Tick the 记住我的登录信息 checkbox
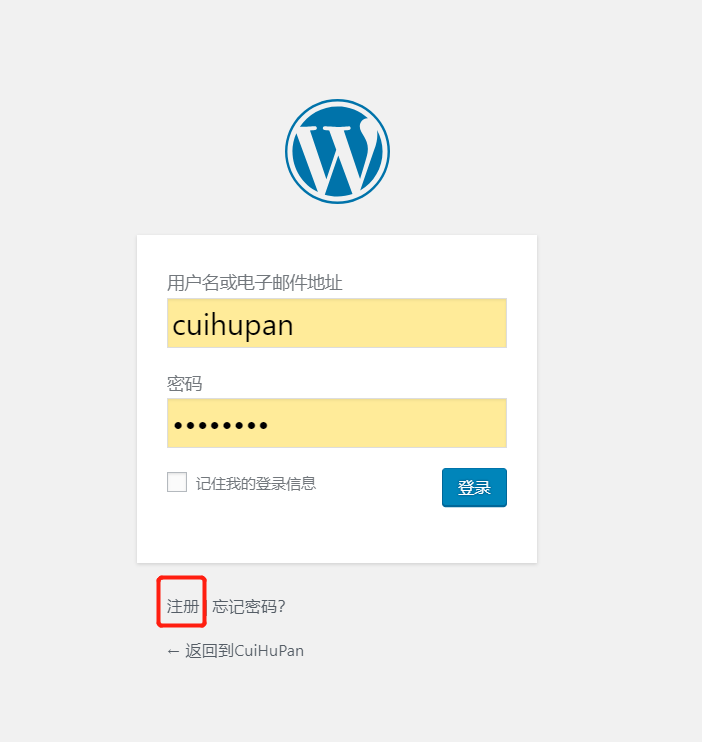Screen dimensions: 702x742 [x=177, y=482]
